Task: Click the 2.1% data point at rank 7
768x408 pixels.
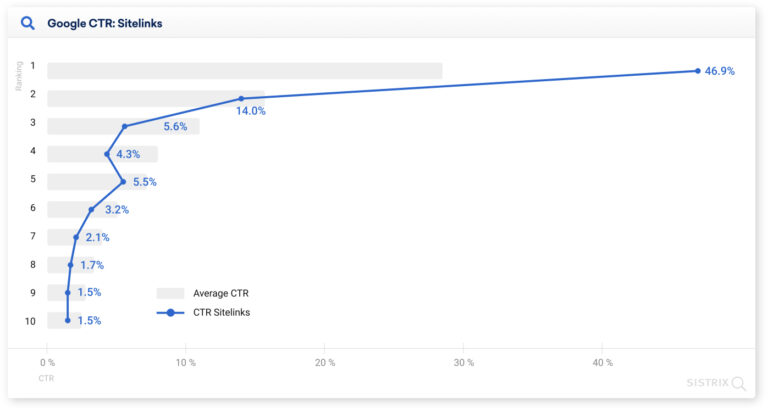Action: [x=76, y=237]
